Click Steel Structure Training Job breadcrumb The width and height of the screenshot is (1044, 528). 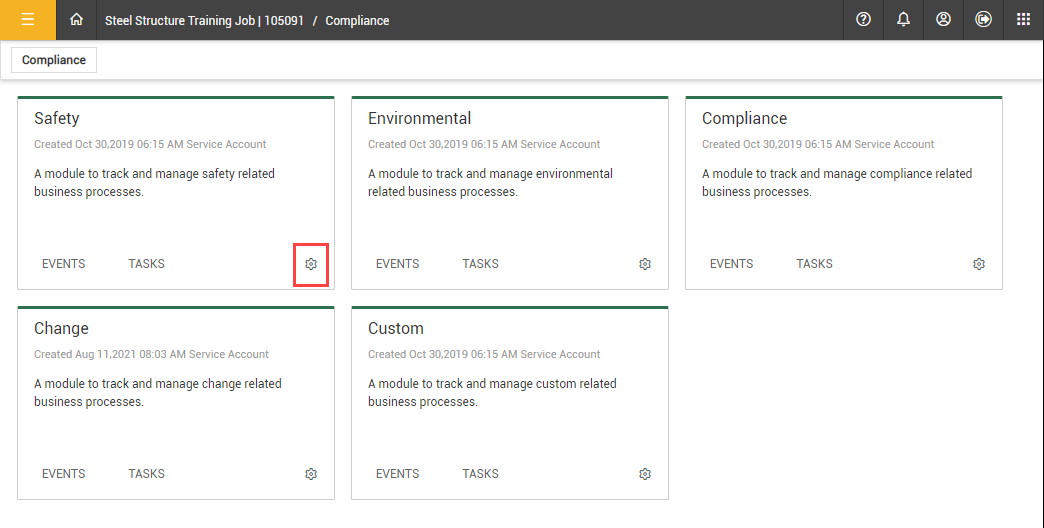tap(204, 20)
